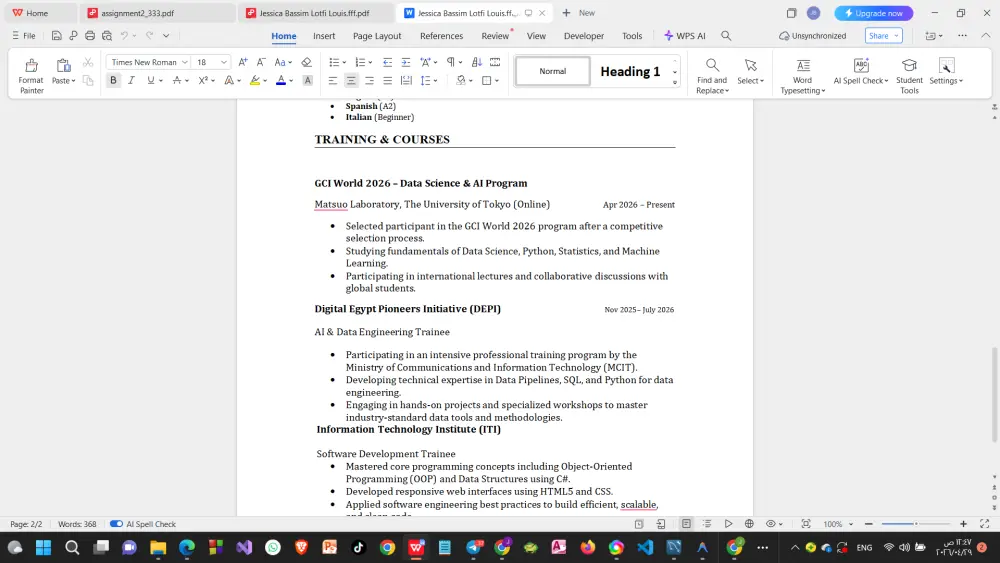Expand the bullet list dropdown arrow

344,62
